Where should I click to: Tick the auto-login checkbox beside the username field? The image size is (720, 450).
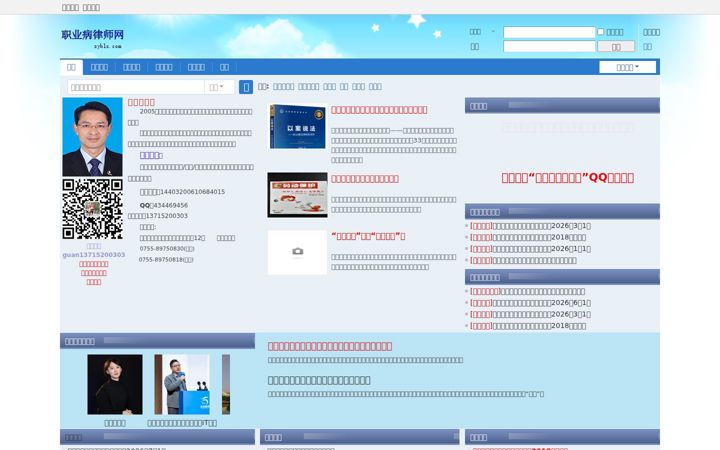pyautogui.click(x=601, y=32)
